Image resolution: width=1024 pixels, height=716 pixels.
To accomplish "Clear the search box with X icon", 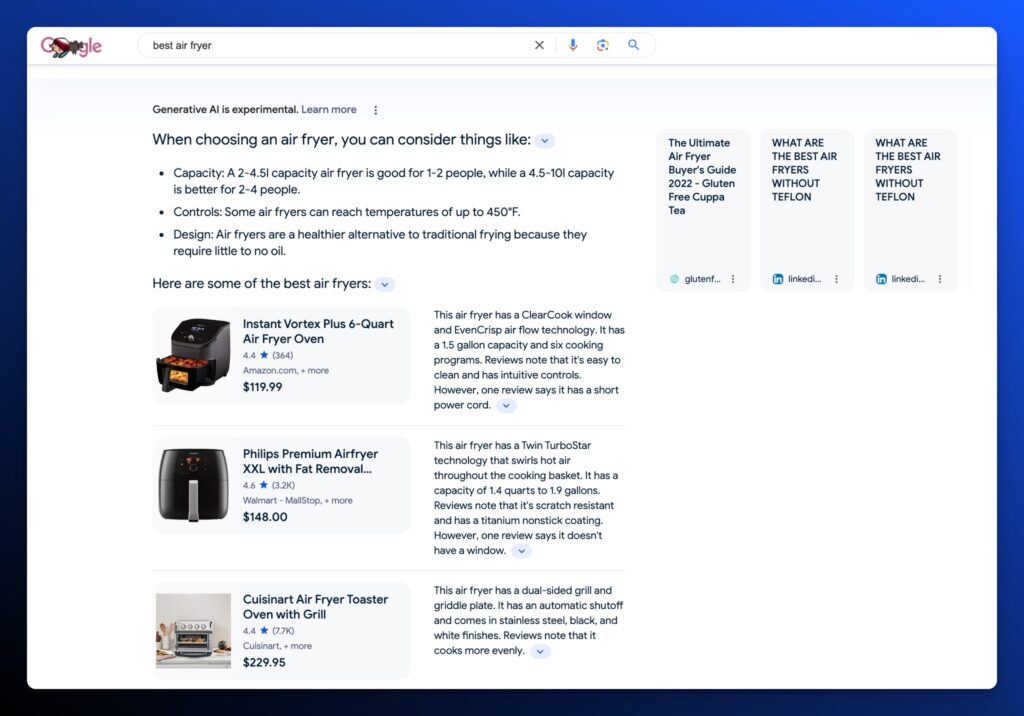I will pos(539,45).
